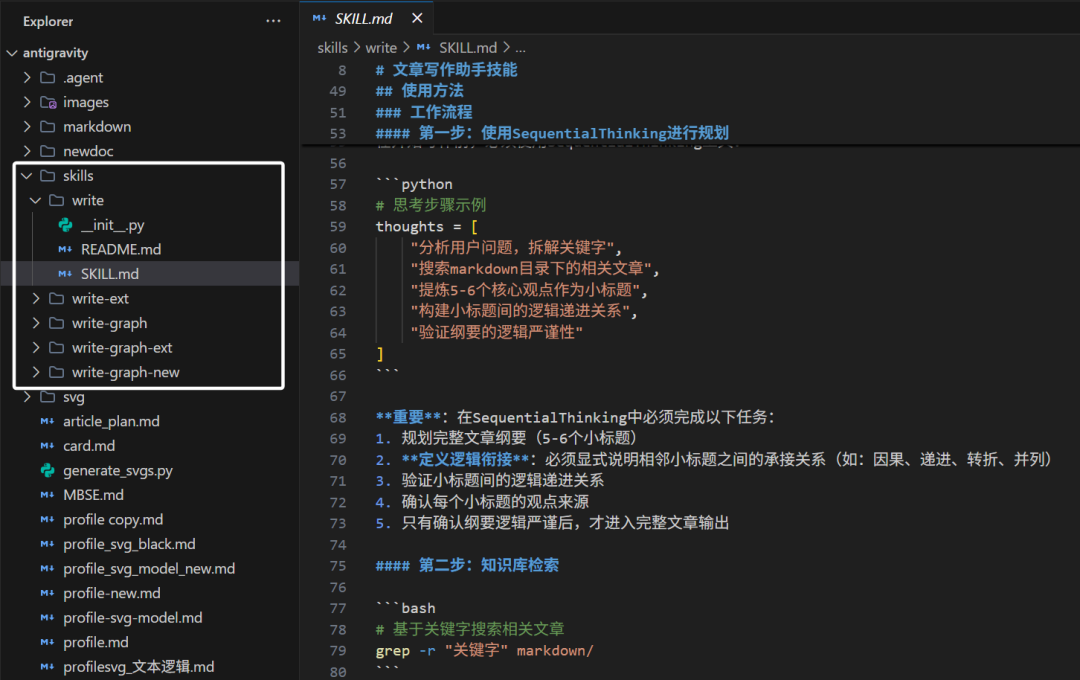Click the SKILL.md breadcrumb segment

[468, 48]
